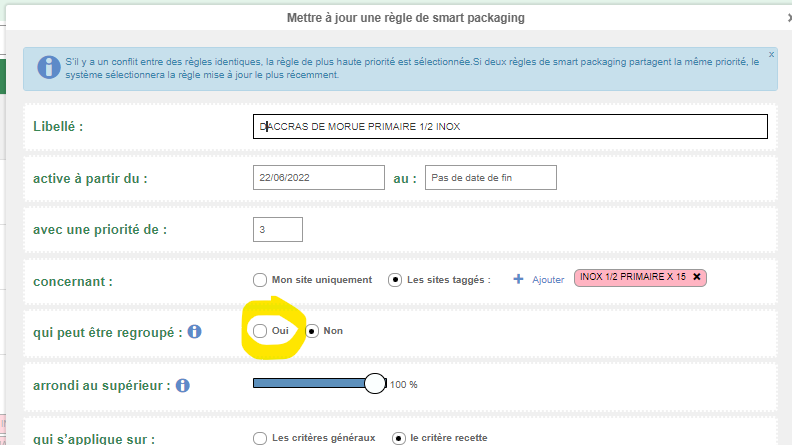792x445 pixels.
Task: Click the INOX 1/2 PRIMAIRE X 15 tag label
Action: pos(633,277)
